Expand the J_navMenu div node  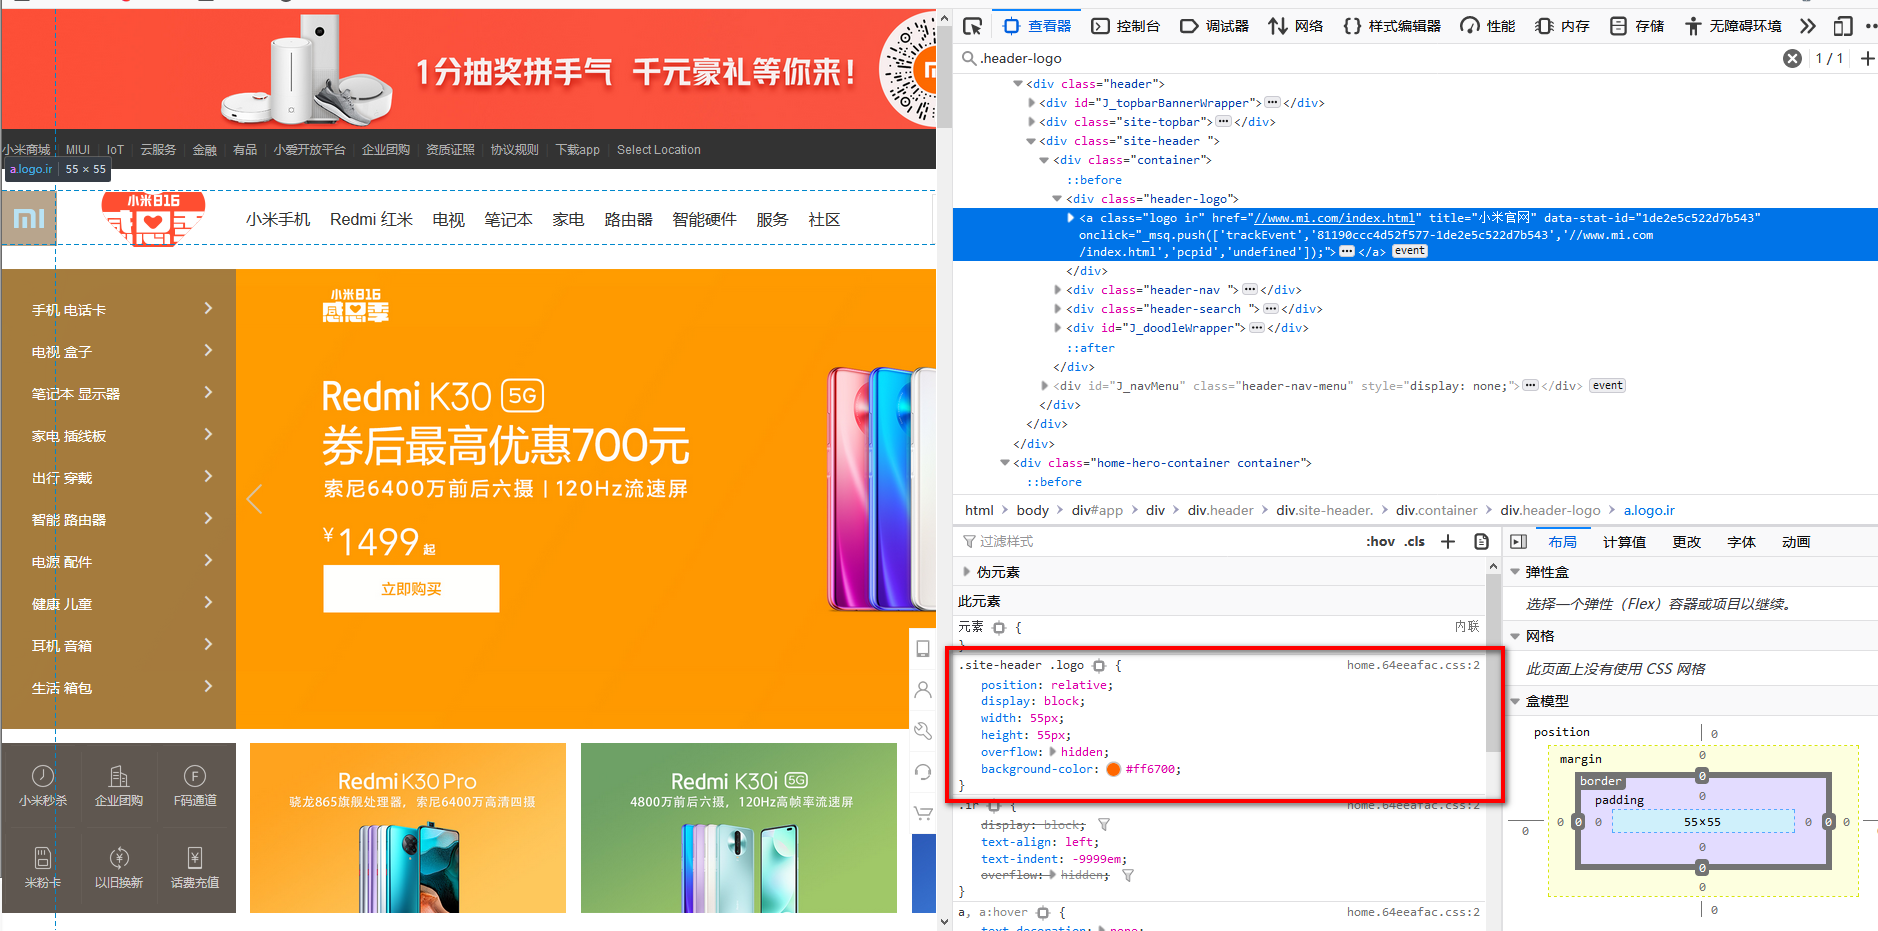pyautogui.click(x=1045, y=386)
